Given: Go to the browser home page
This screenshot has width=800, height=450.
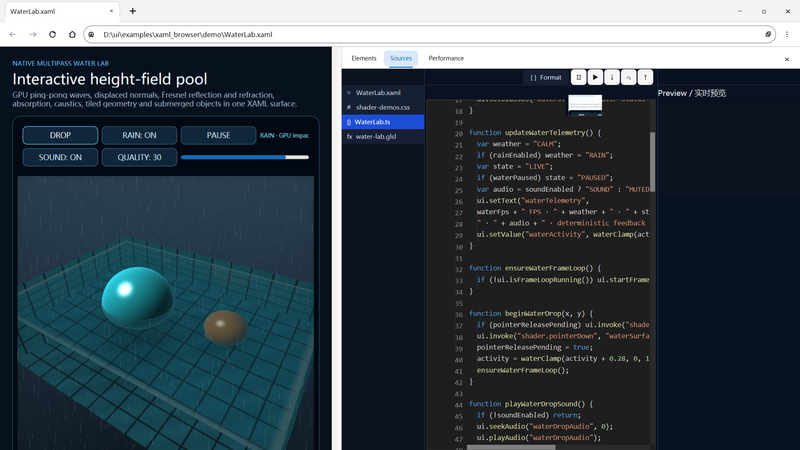Looking at the screenshot, I should (72, 35).
